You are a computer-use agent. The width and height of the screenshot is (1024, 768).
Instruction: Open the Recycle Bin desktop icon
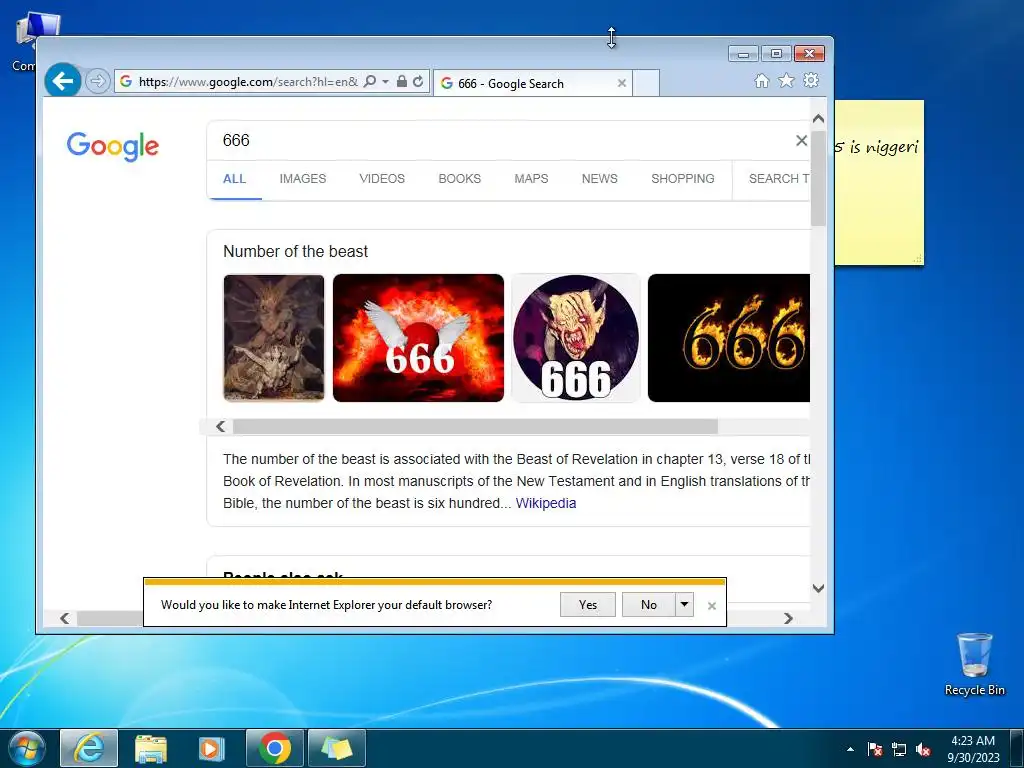point(974,664)
